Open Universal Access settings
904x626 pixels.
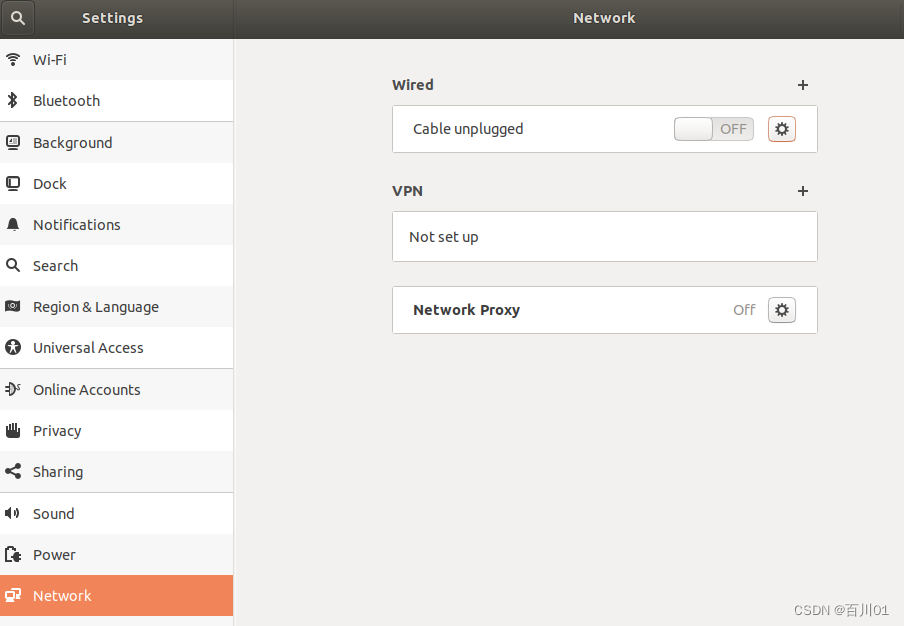[x=116, y=347]
